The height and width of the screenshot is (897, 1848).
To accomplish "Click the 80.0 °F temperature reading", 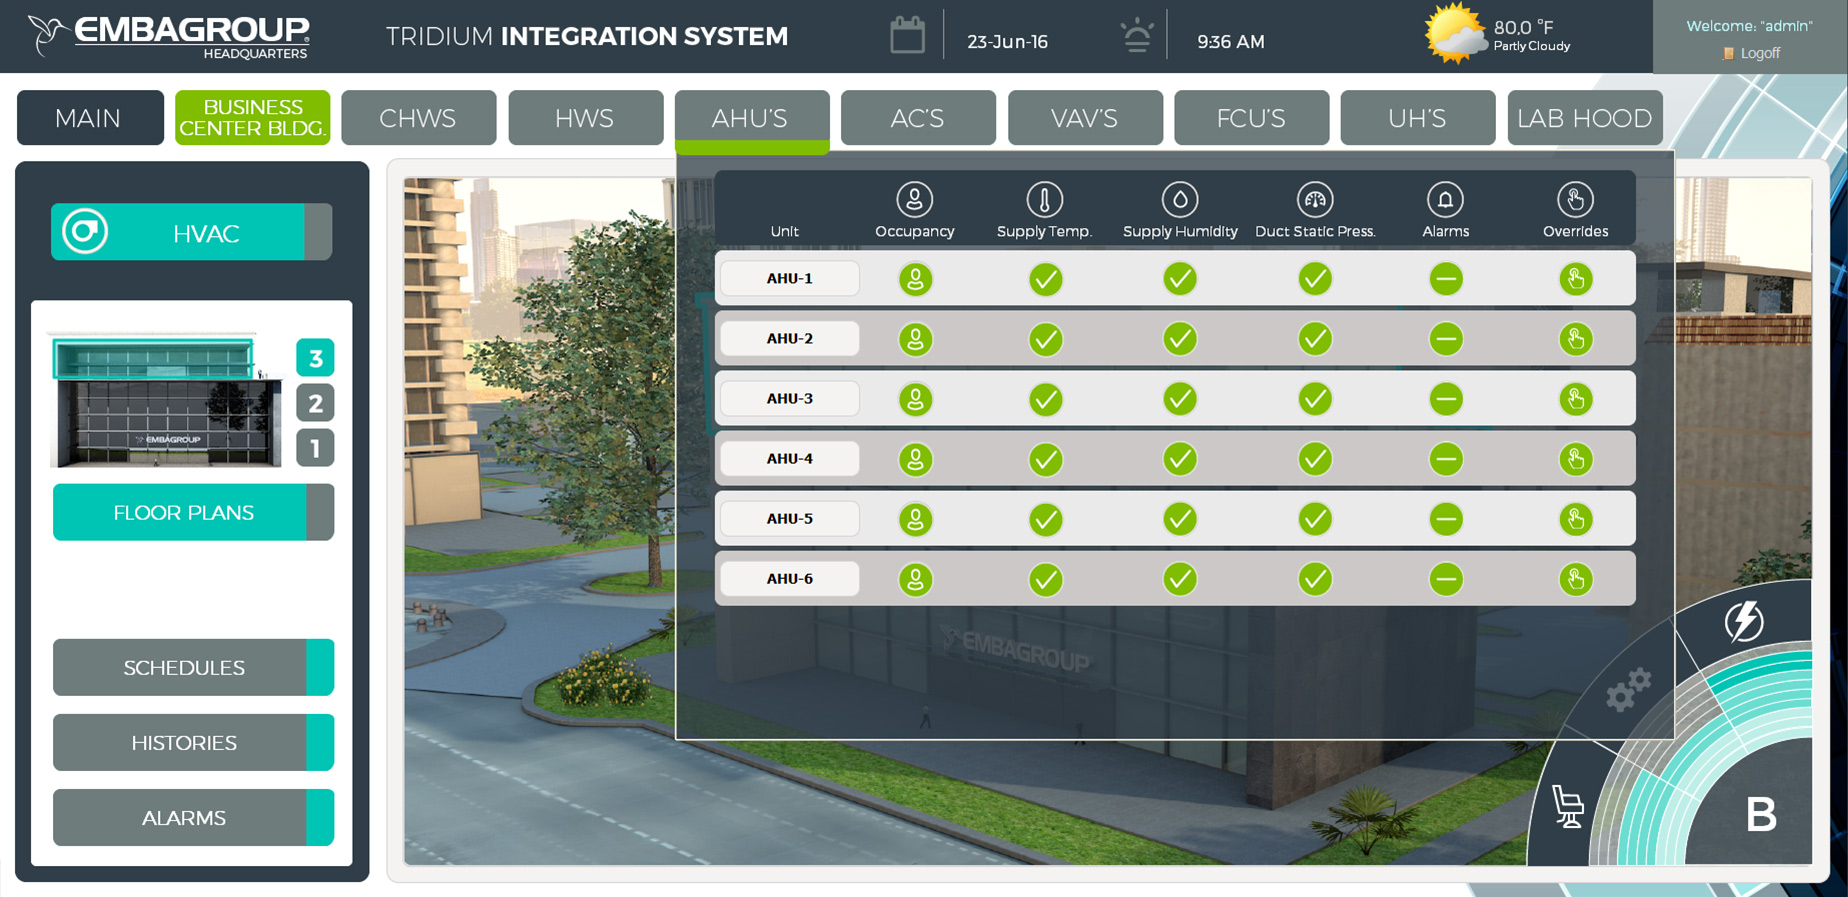I will (1523, 27).
